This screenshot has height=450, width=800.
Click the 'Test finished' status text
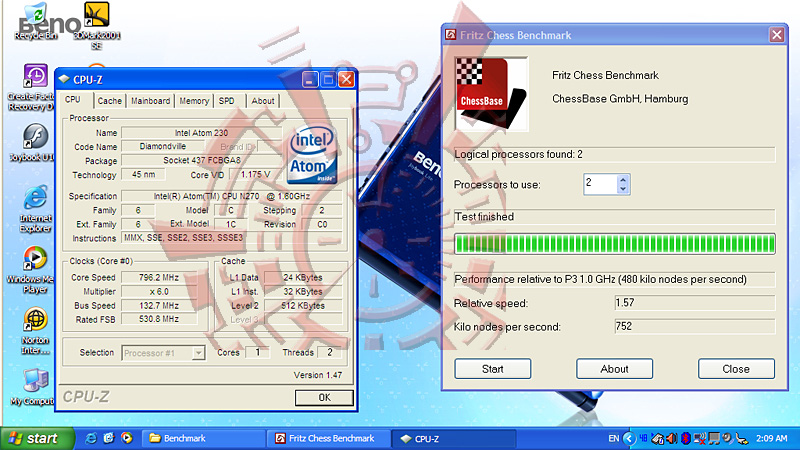pos(484,216)
